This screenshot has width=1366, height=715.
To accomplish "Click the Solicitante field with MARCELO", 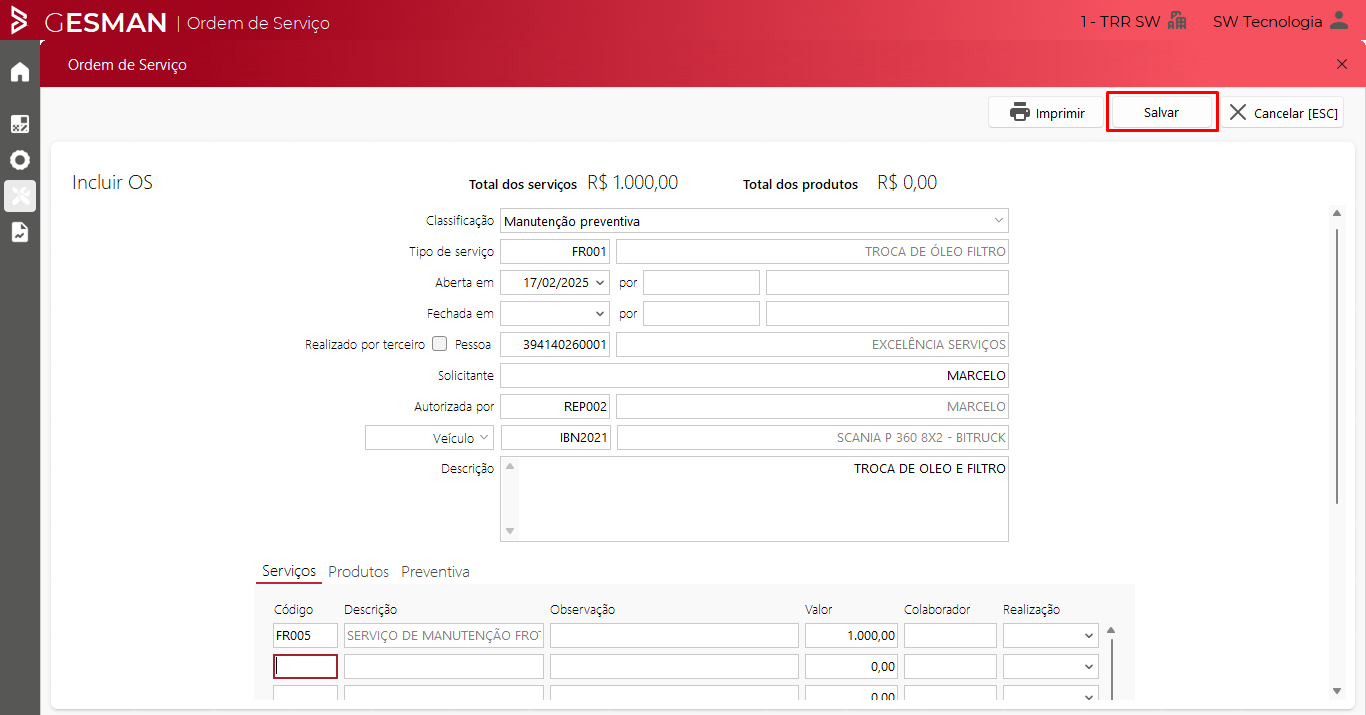I will [x=754, y=376].
